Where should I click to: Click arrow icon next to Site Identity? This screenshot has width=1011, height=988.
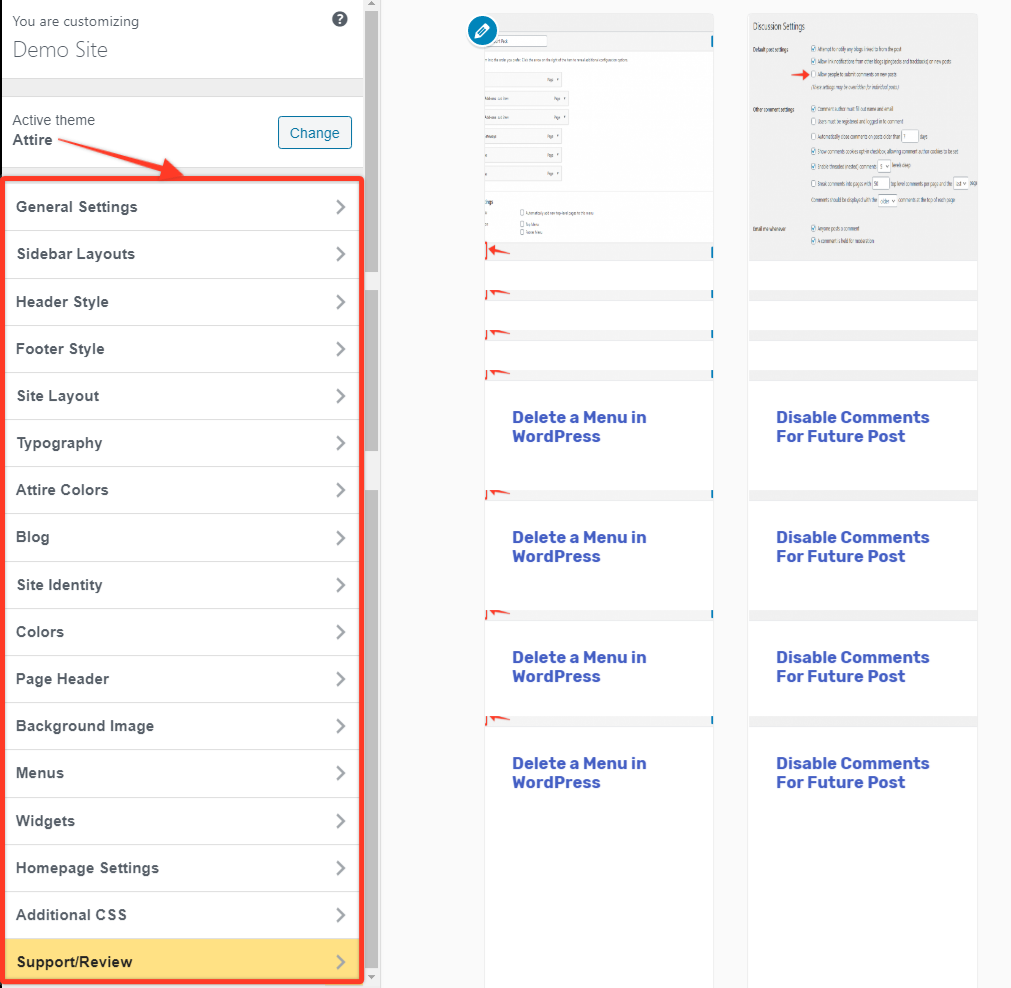[x=341, y=585]
